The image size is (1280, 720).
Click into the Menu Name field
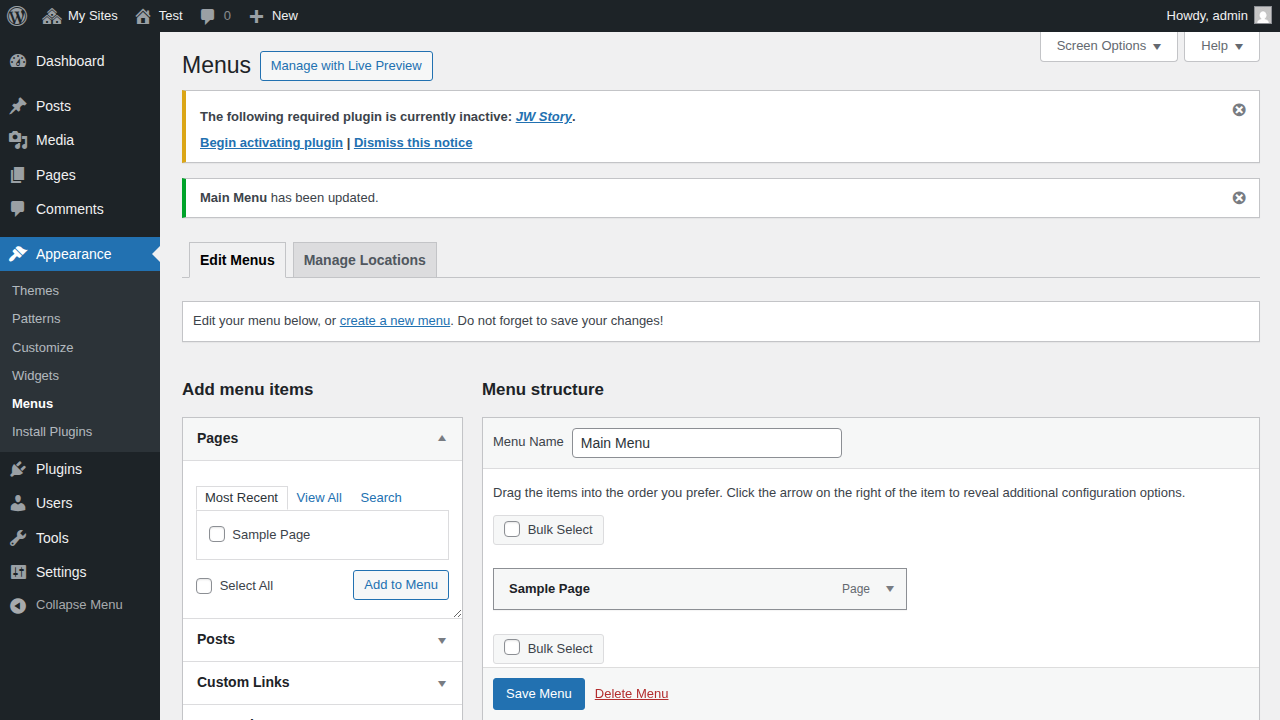coord(706,443)
